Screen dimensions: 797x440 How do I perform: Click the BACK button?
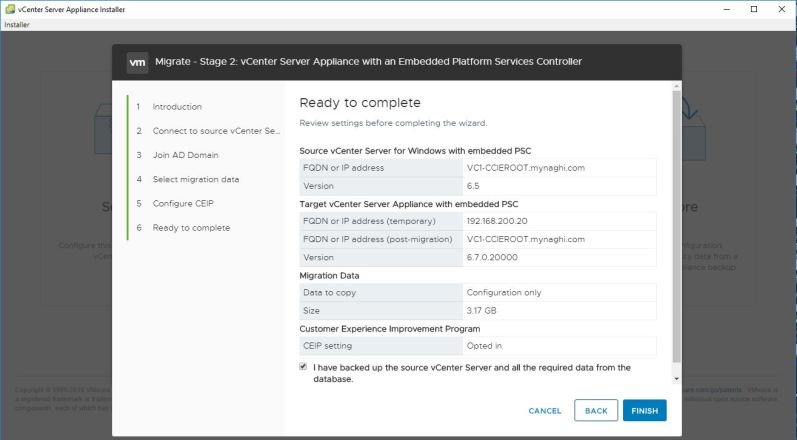coord(595,411)
